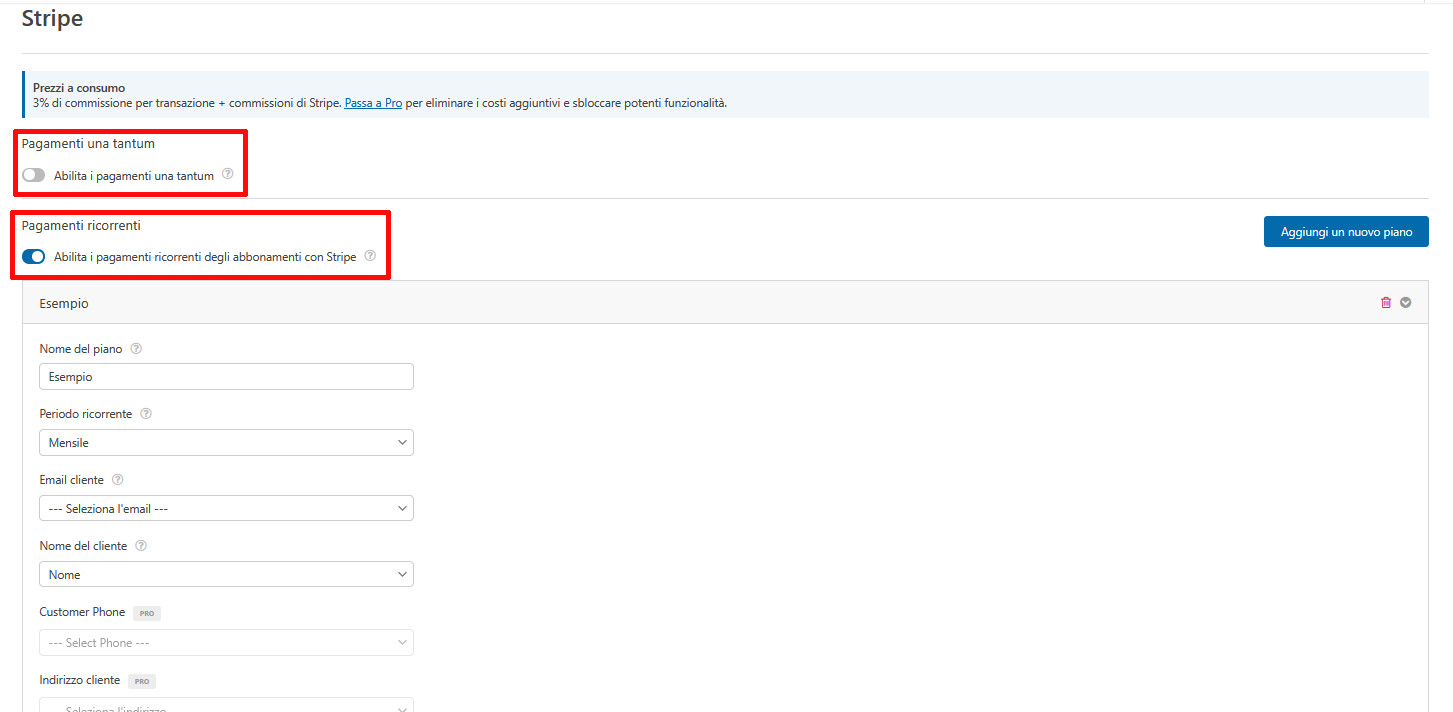Image resolution: width=1453 pixels, height=712 pixels.
Task: Open the Periodo ricorrente dropdown showing Mensile
Action: click(x=226, y=442)
